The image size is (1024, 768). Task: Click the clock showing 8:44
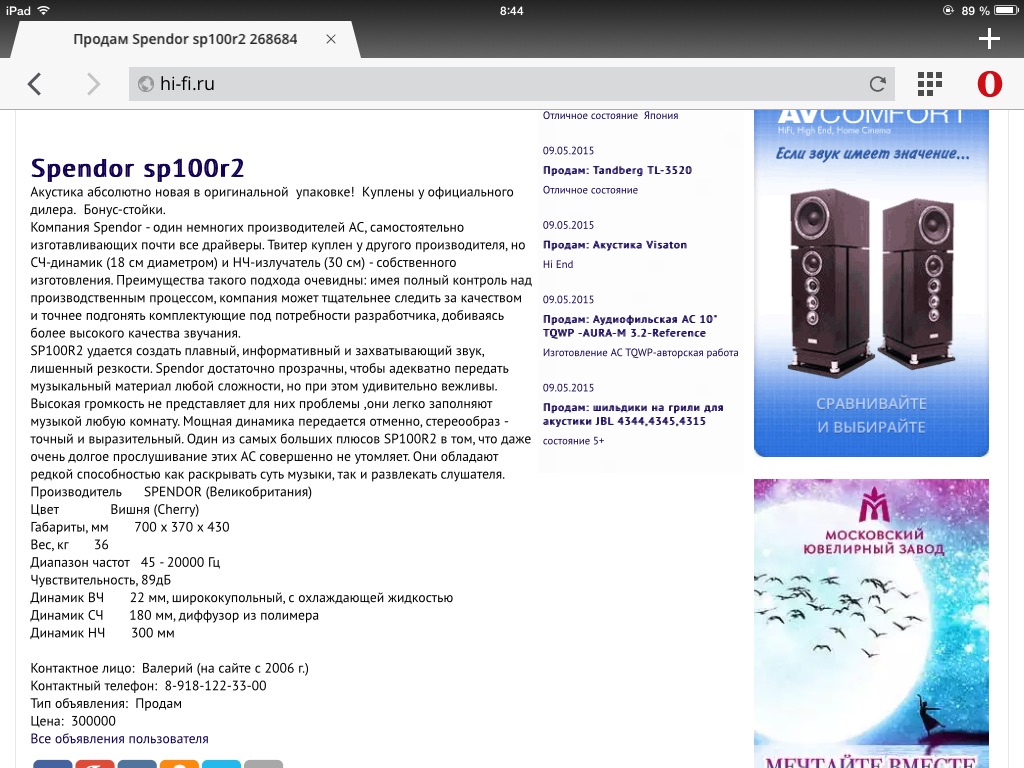[511, 10]
